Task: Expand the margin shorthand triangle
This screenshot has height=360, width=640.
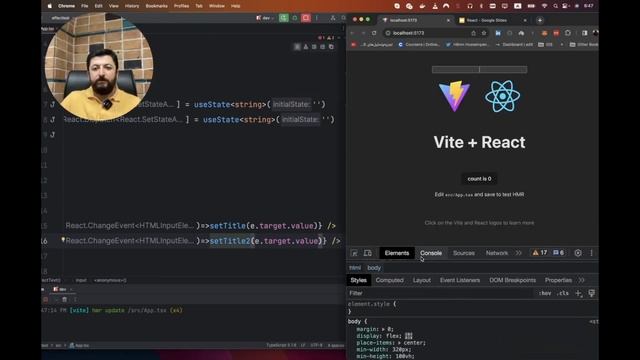Action: click(x=383, y=329)
